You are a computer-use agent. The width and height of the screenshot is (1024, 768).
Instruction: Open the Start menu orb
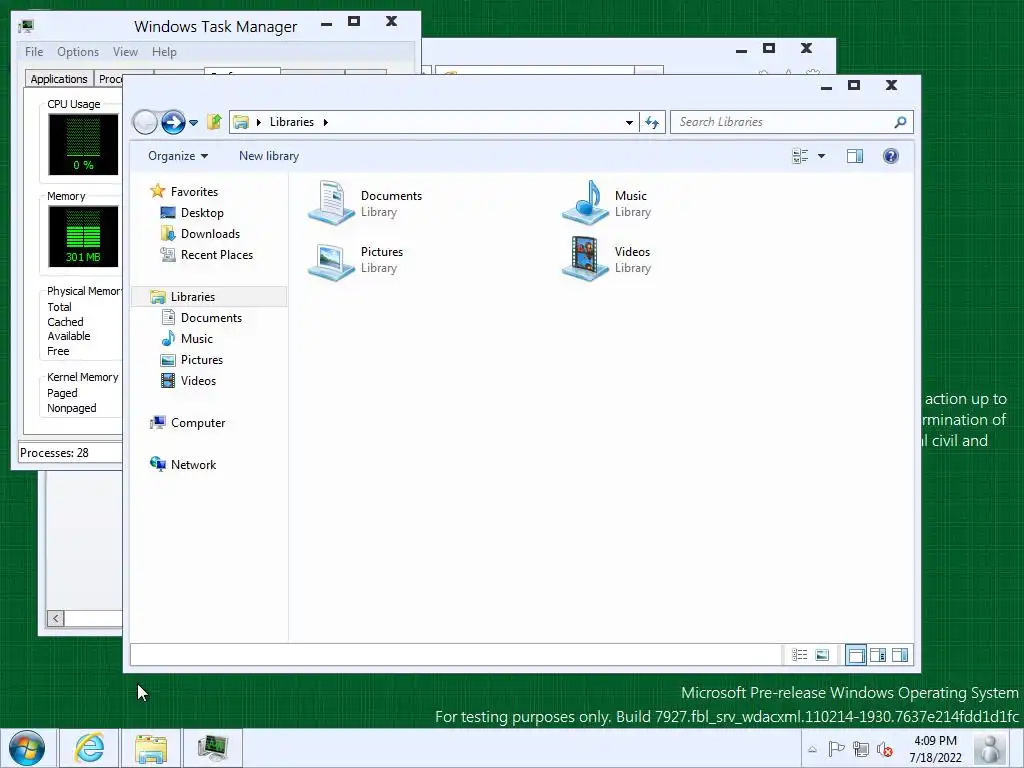pyautogui.click(x=27, y=748)
